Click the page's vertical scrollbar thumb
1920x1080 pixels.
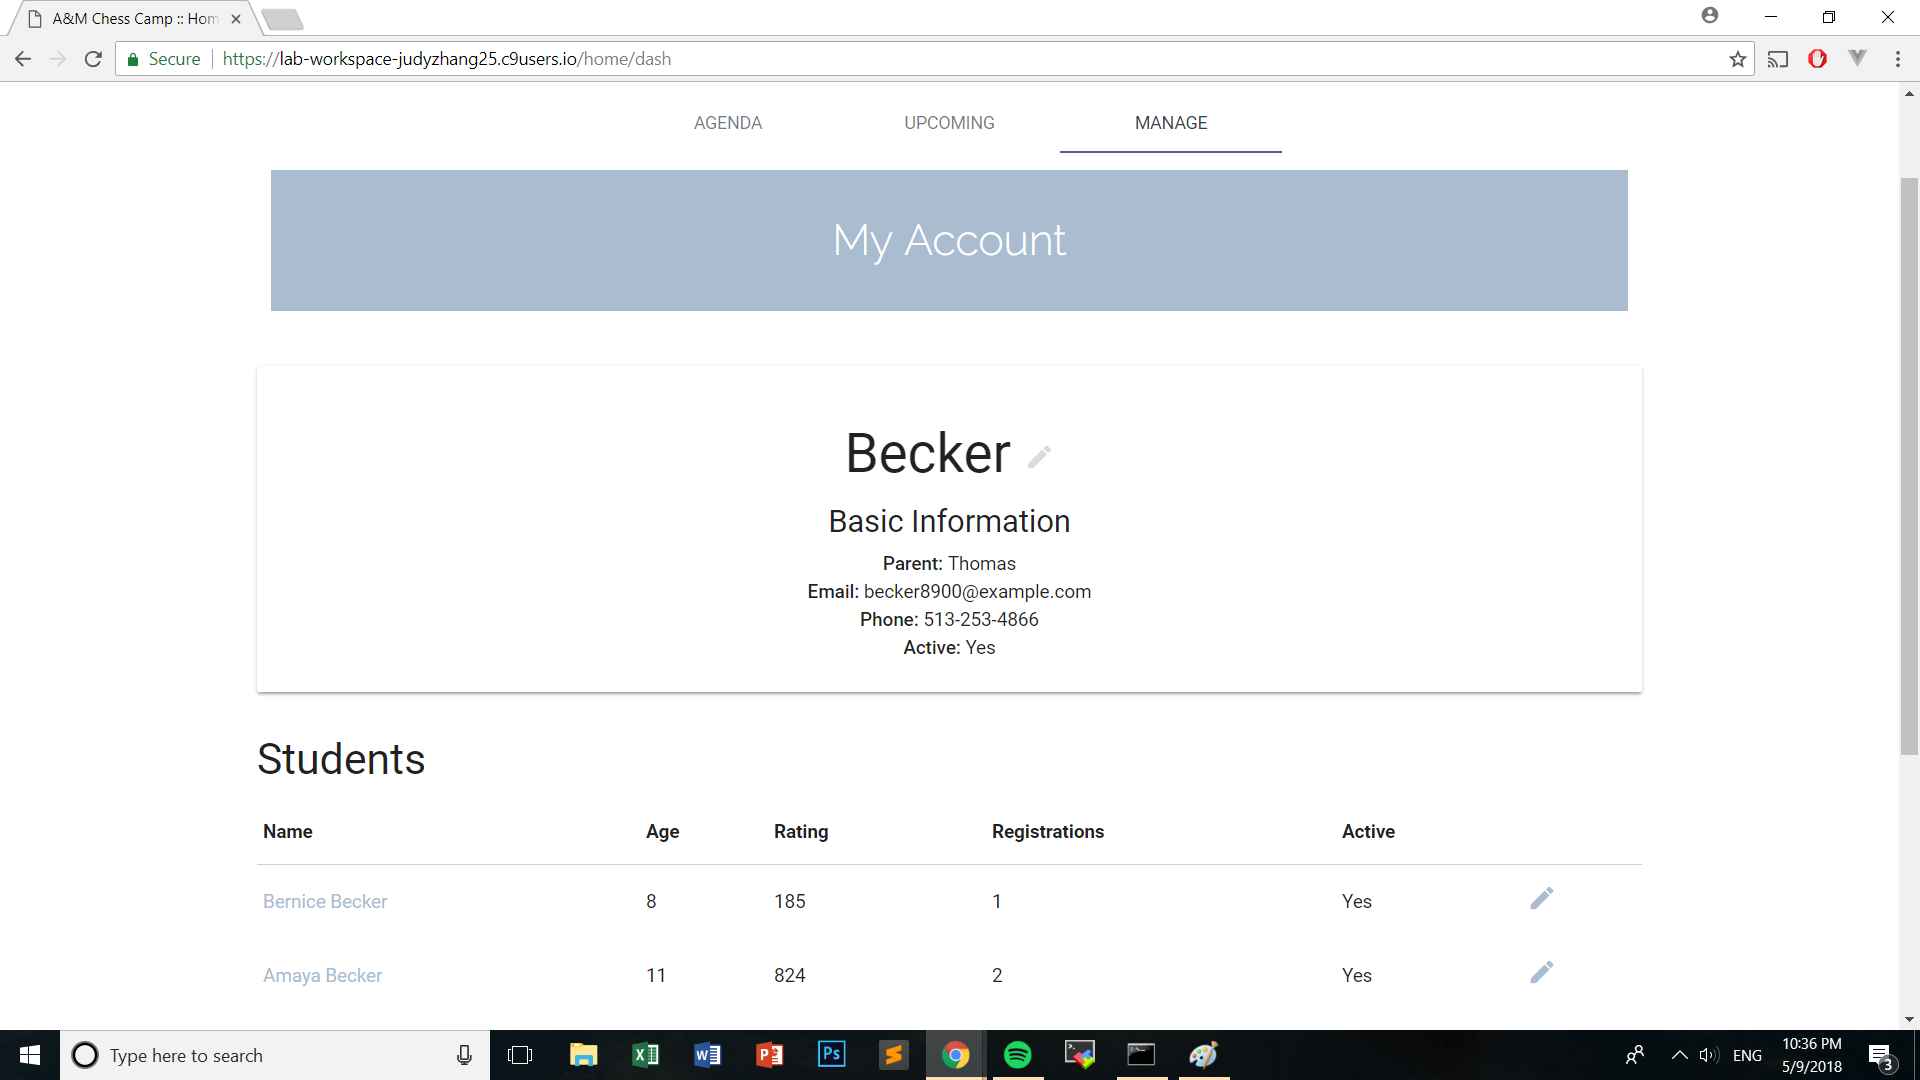coord(1909,465)
